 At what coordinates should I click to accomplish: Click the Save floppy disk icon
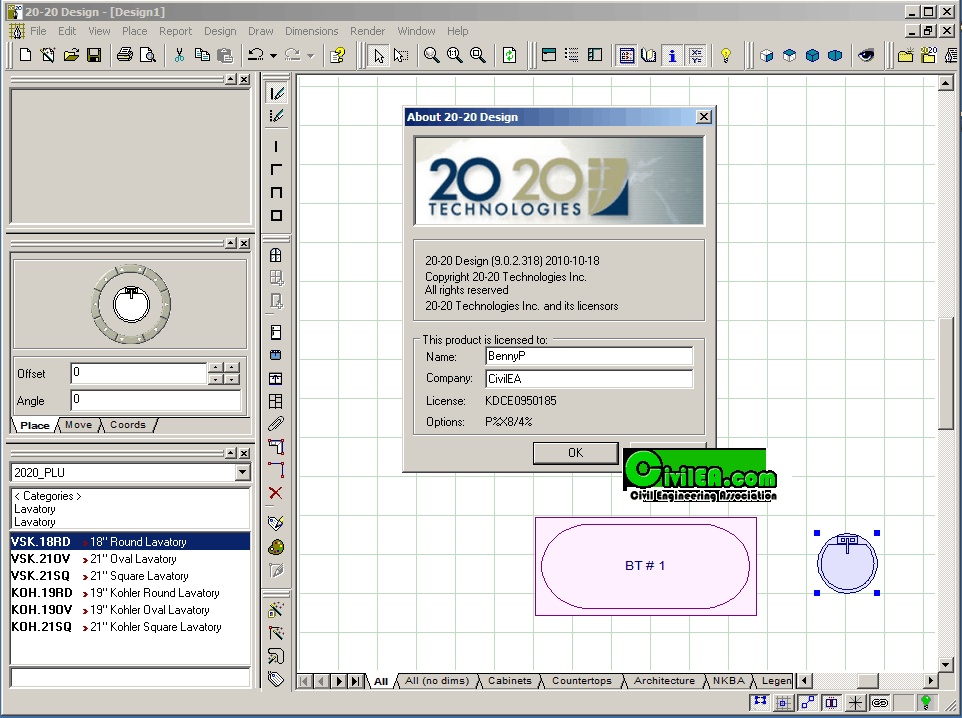coord(94,56)
